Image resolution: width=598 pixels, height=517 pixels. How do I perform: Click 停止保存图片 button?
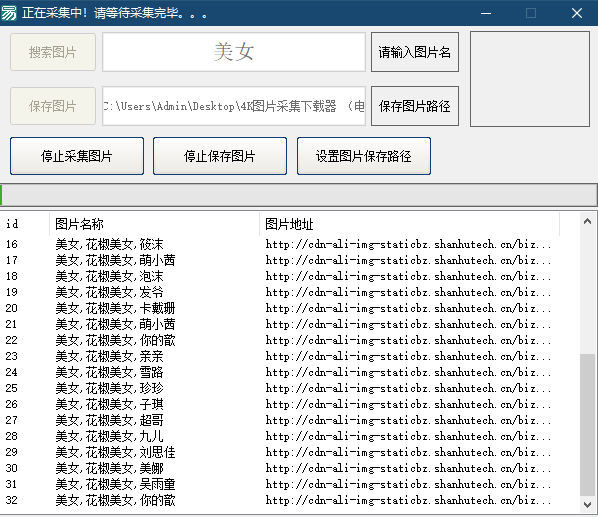pos(220,156)
